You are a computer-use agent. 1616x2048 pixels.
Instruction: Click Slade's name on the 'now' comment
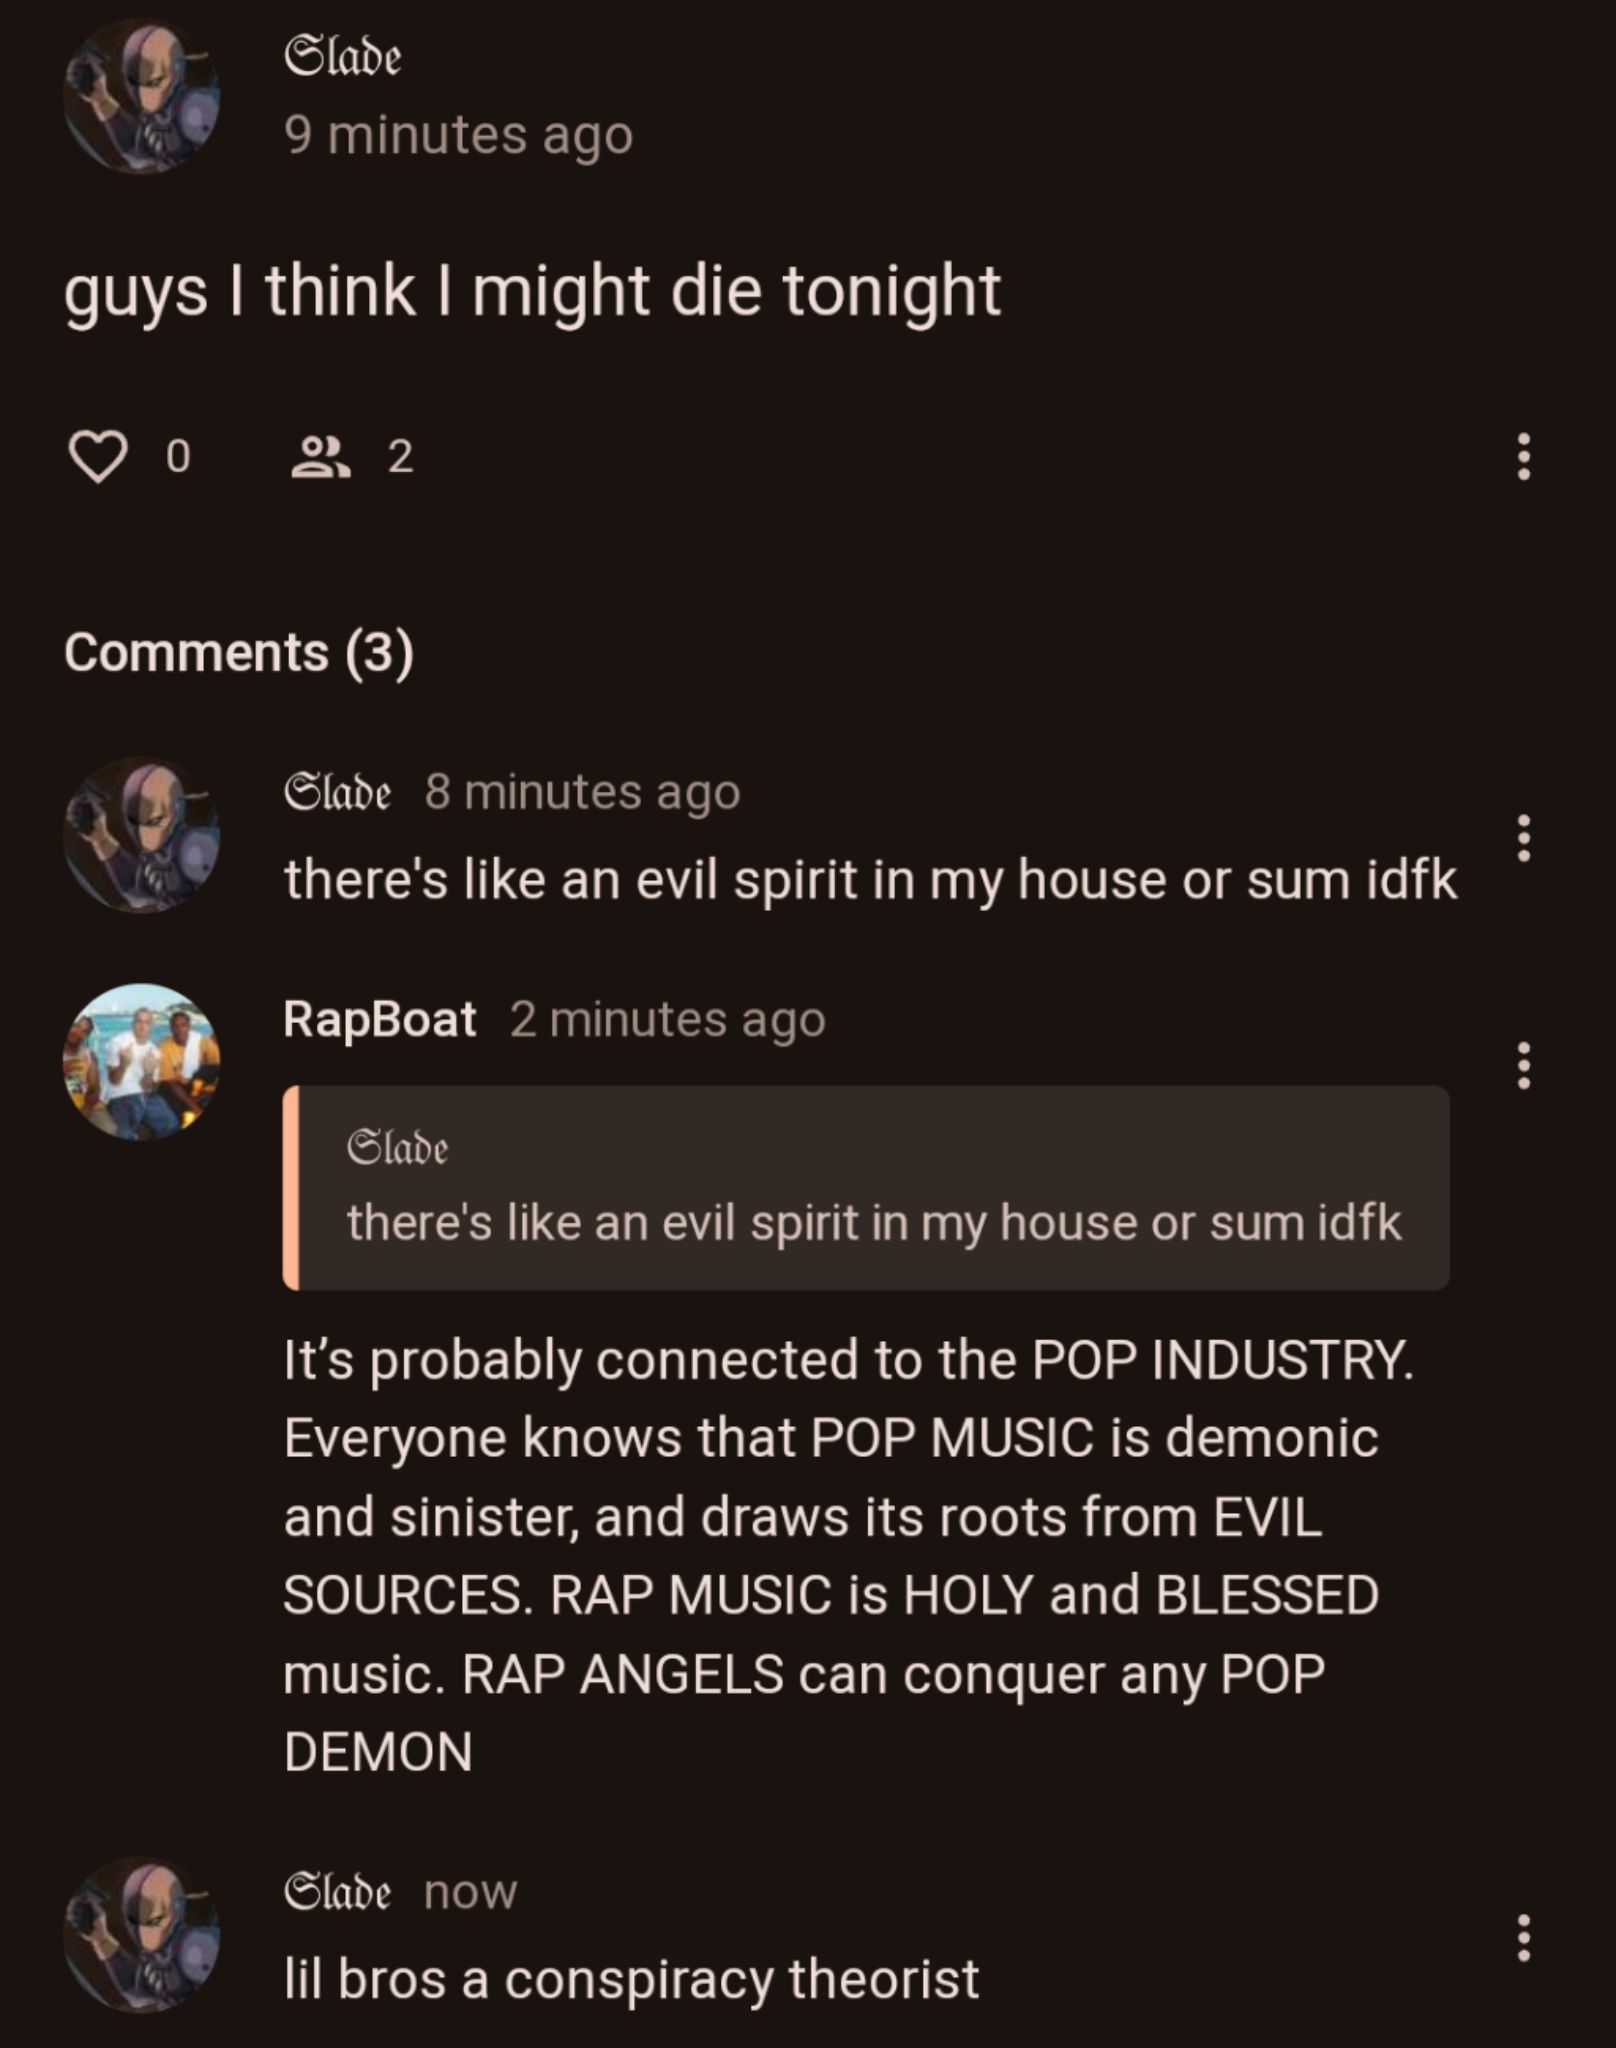pyautogui.click(x=338, y=1892)
